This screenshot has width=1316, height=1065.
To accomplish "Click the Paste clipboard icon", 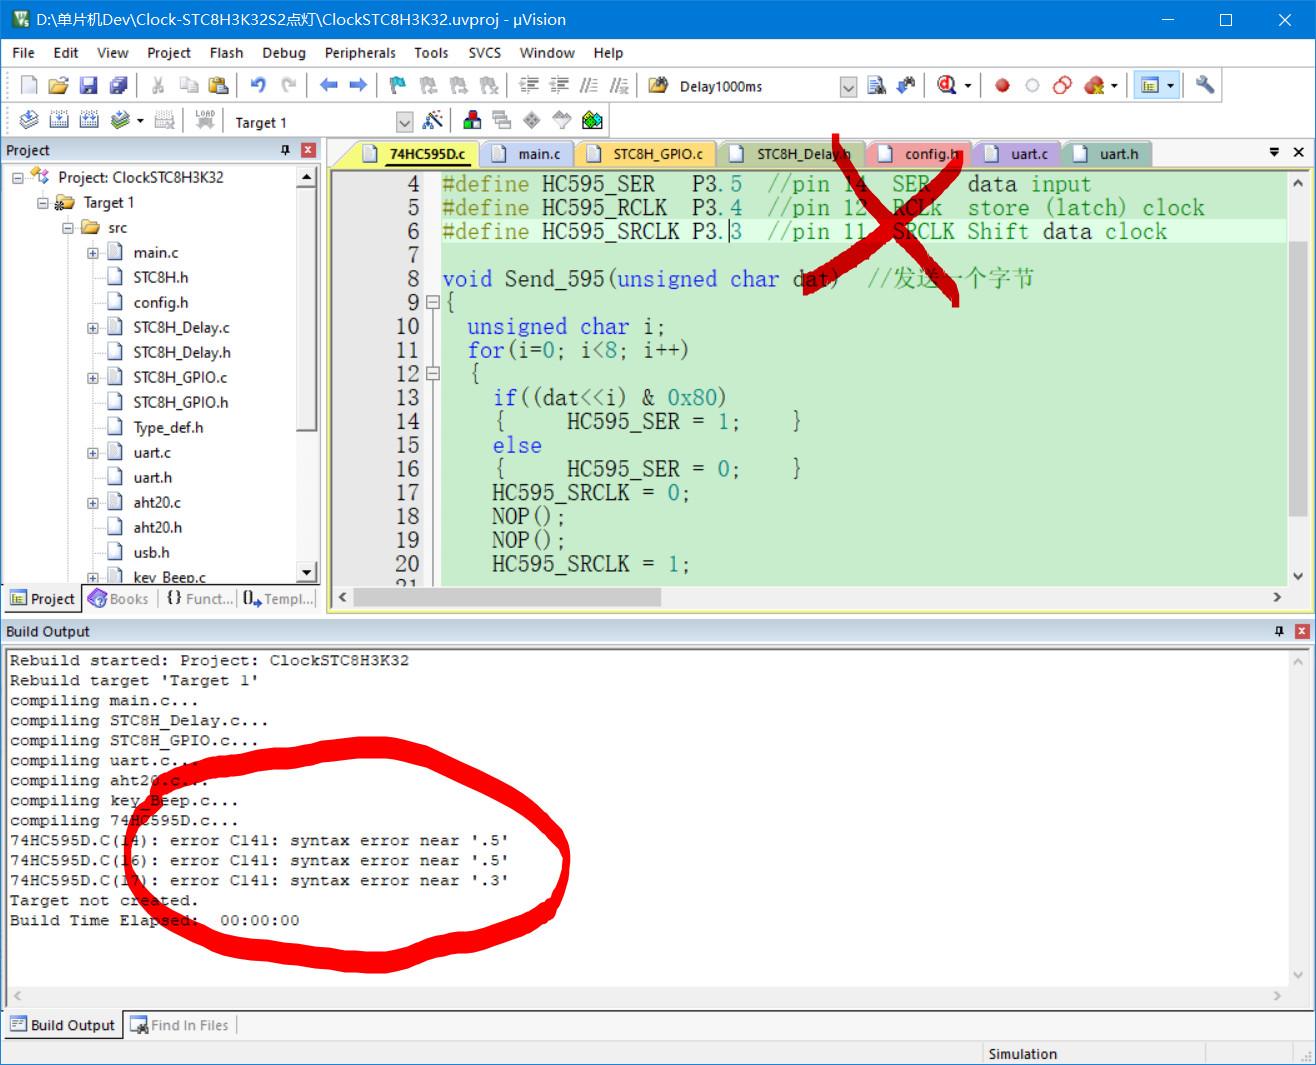I will (x=218, y=86).
